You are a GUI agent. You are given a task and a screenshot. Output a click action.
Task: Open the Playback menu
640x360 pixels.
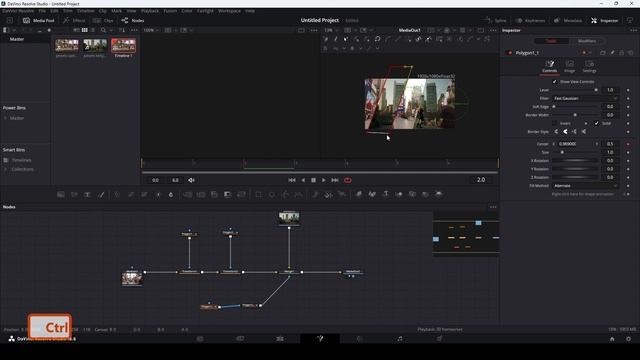(150, 11)
